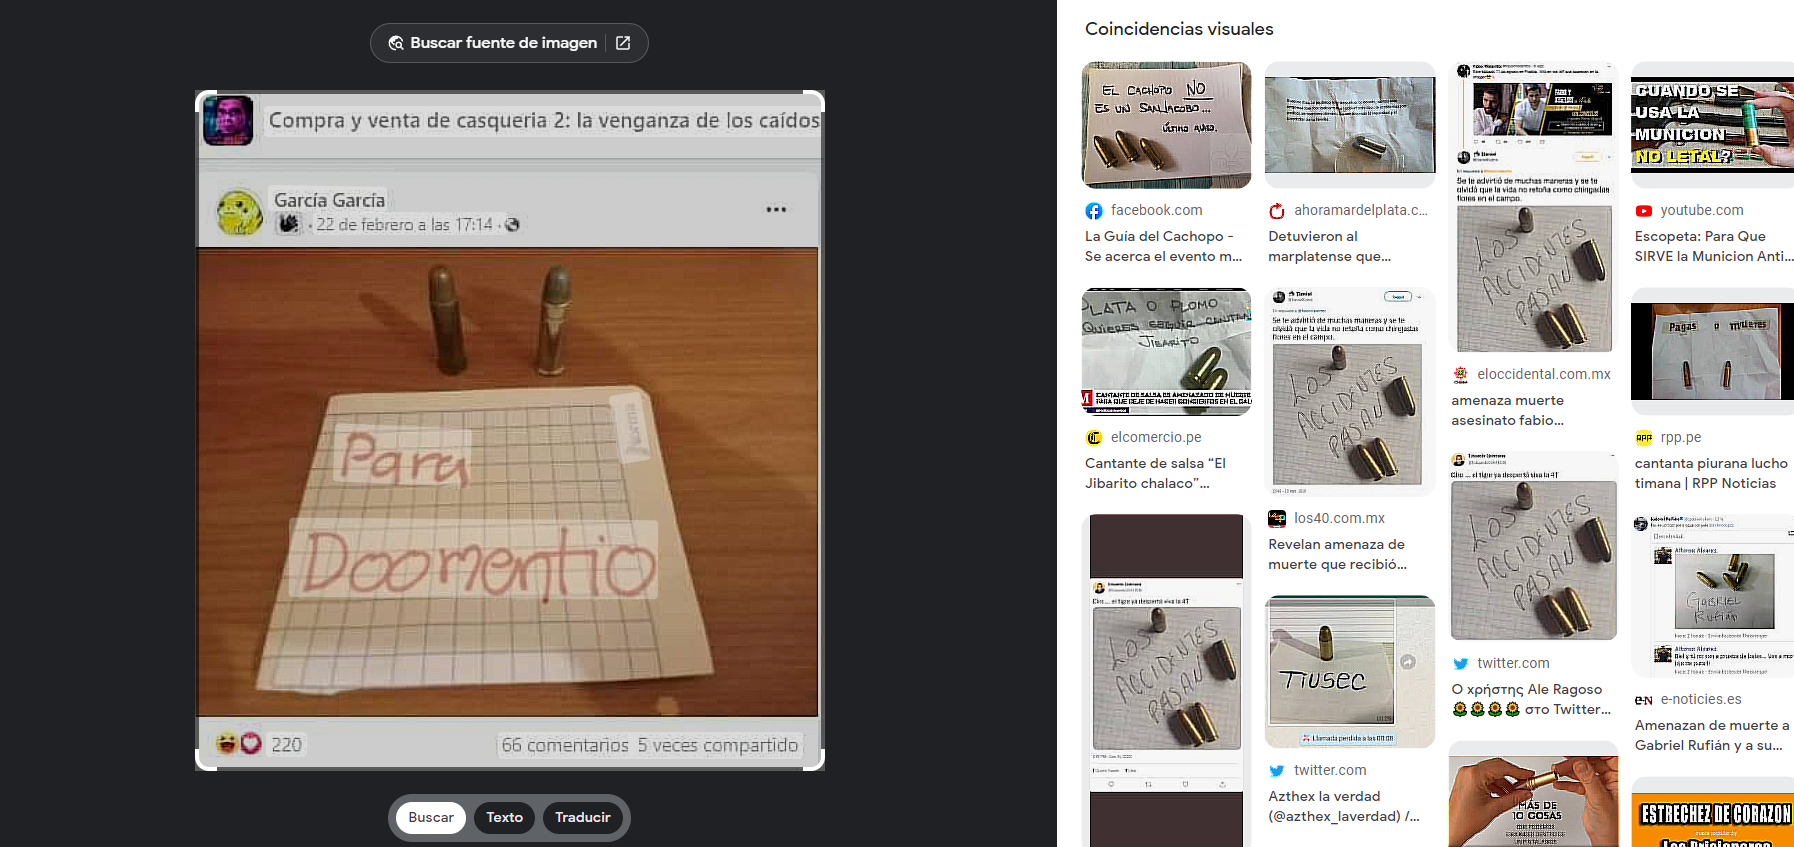This screenshot has width=1794, height=847.
Task: Open the 'O χρήστης Ale Ragoso' title
Action: click(1531, 700)
